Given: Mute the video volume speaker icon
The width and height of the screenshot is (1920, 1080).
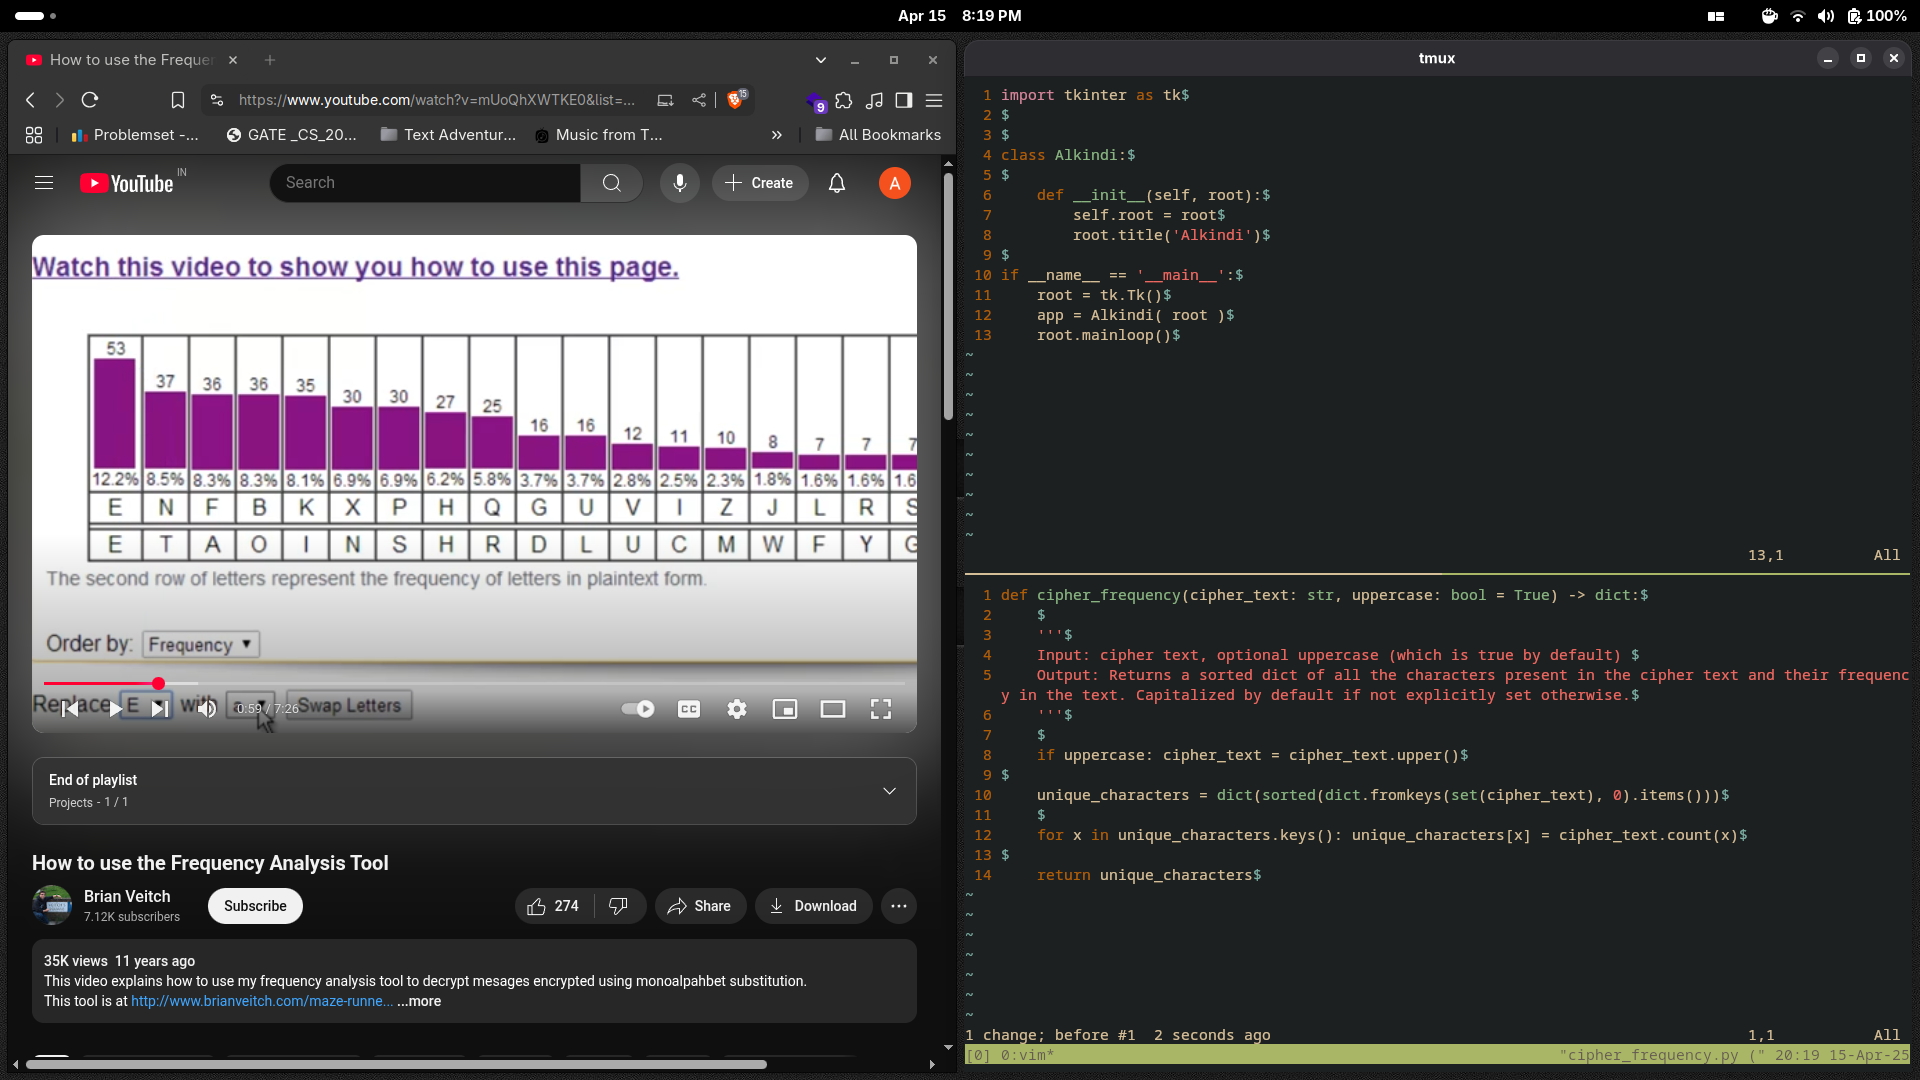Looking at the screenshot, I should pos(207,709).
